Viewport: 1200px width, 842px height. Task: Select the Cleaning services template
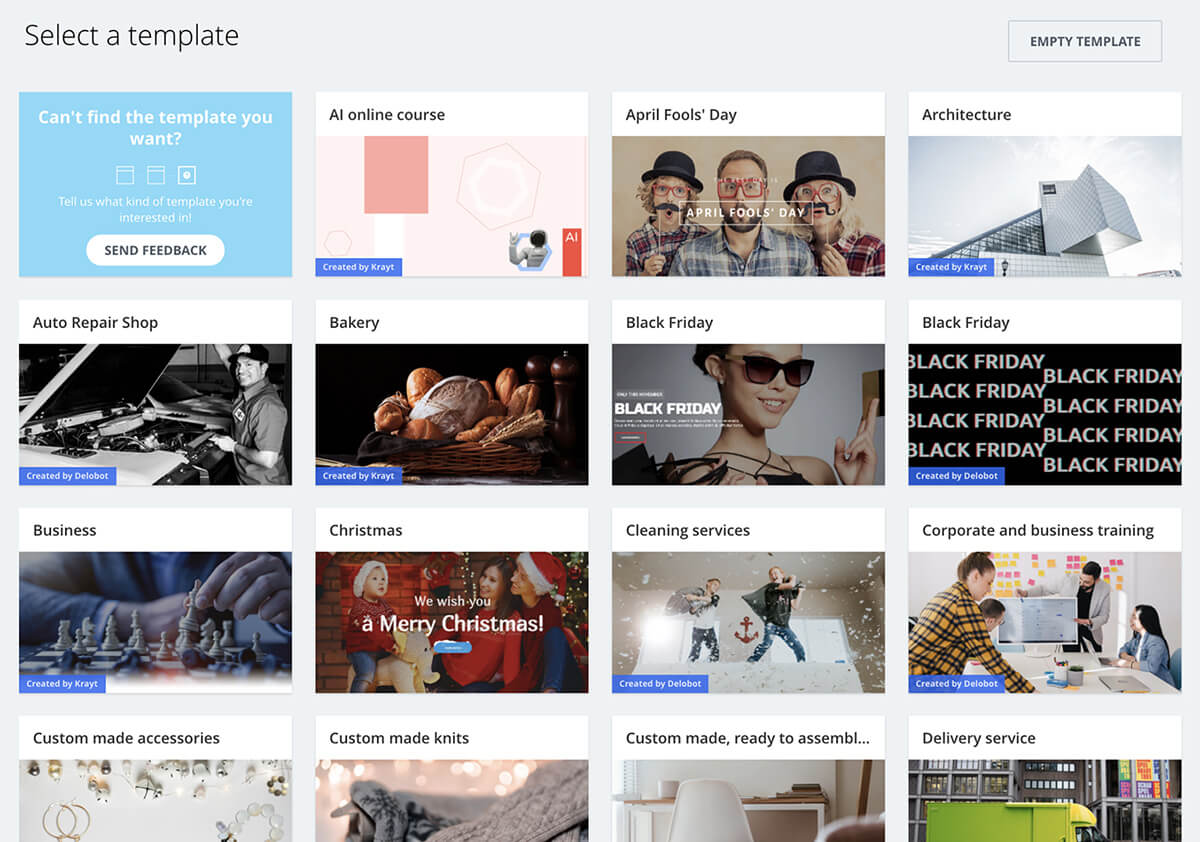(748, 621)
